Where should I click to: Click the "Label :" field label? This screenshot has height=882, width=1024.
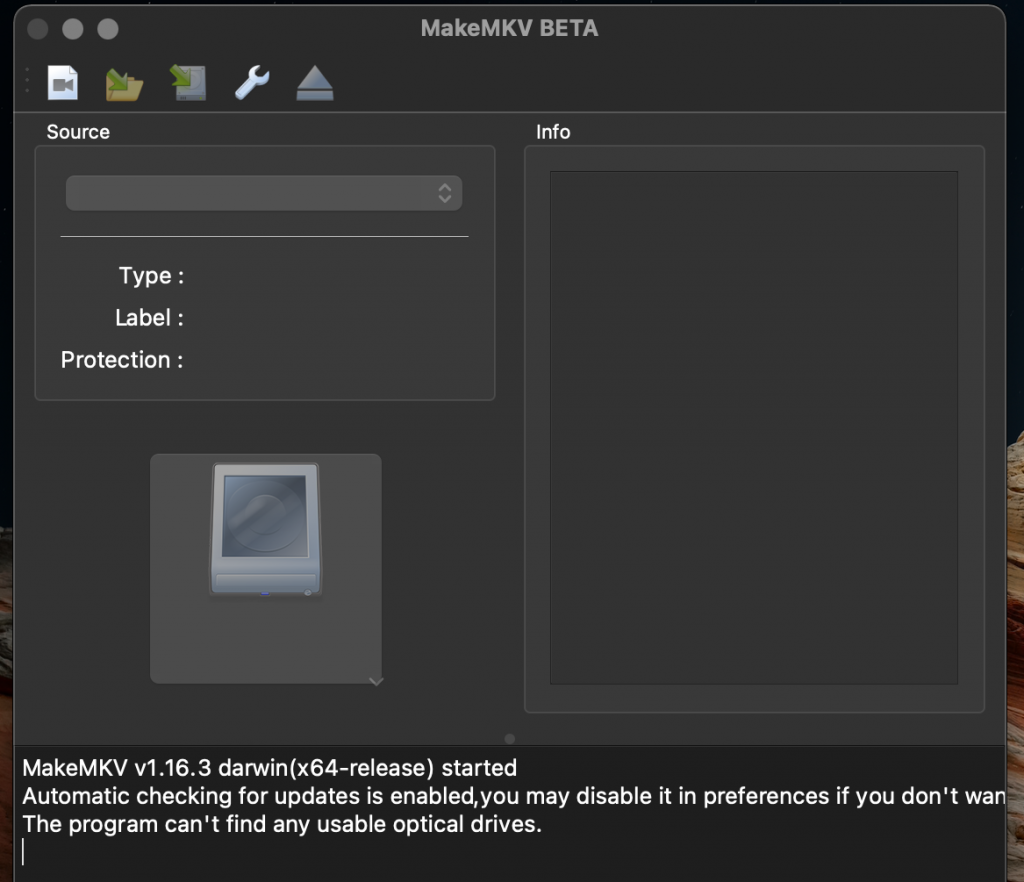pyautogui.click(x=150, y=318)
